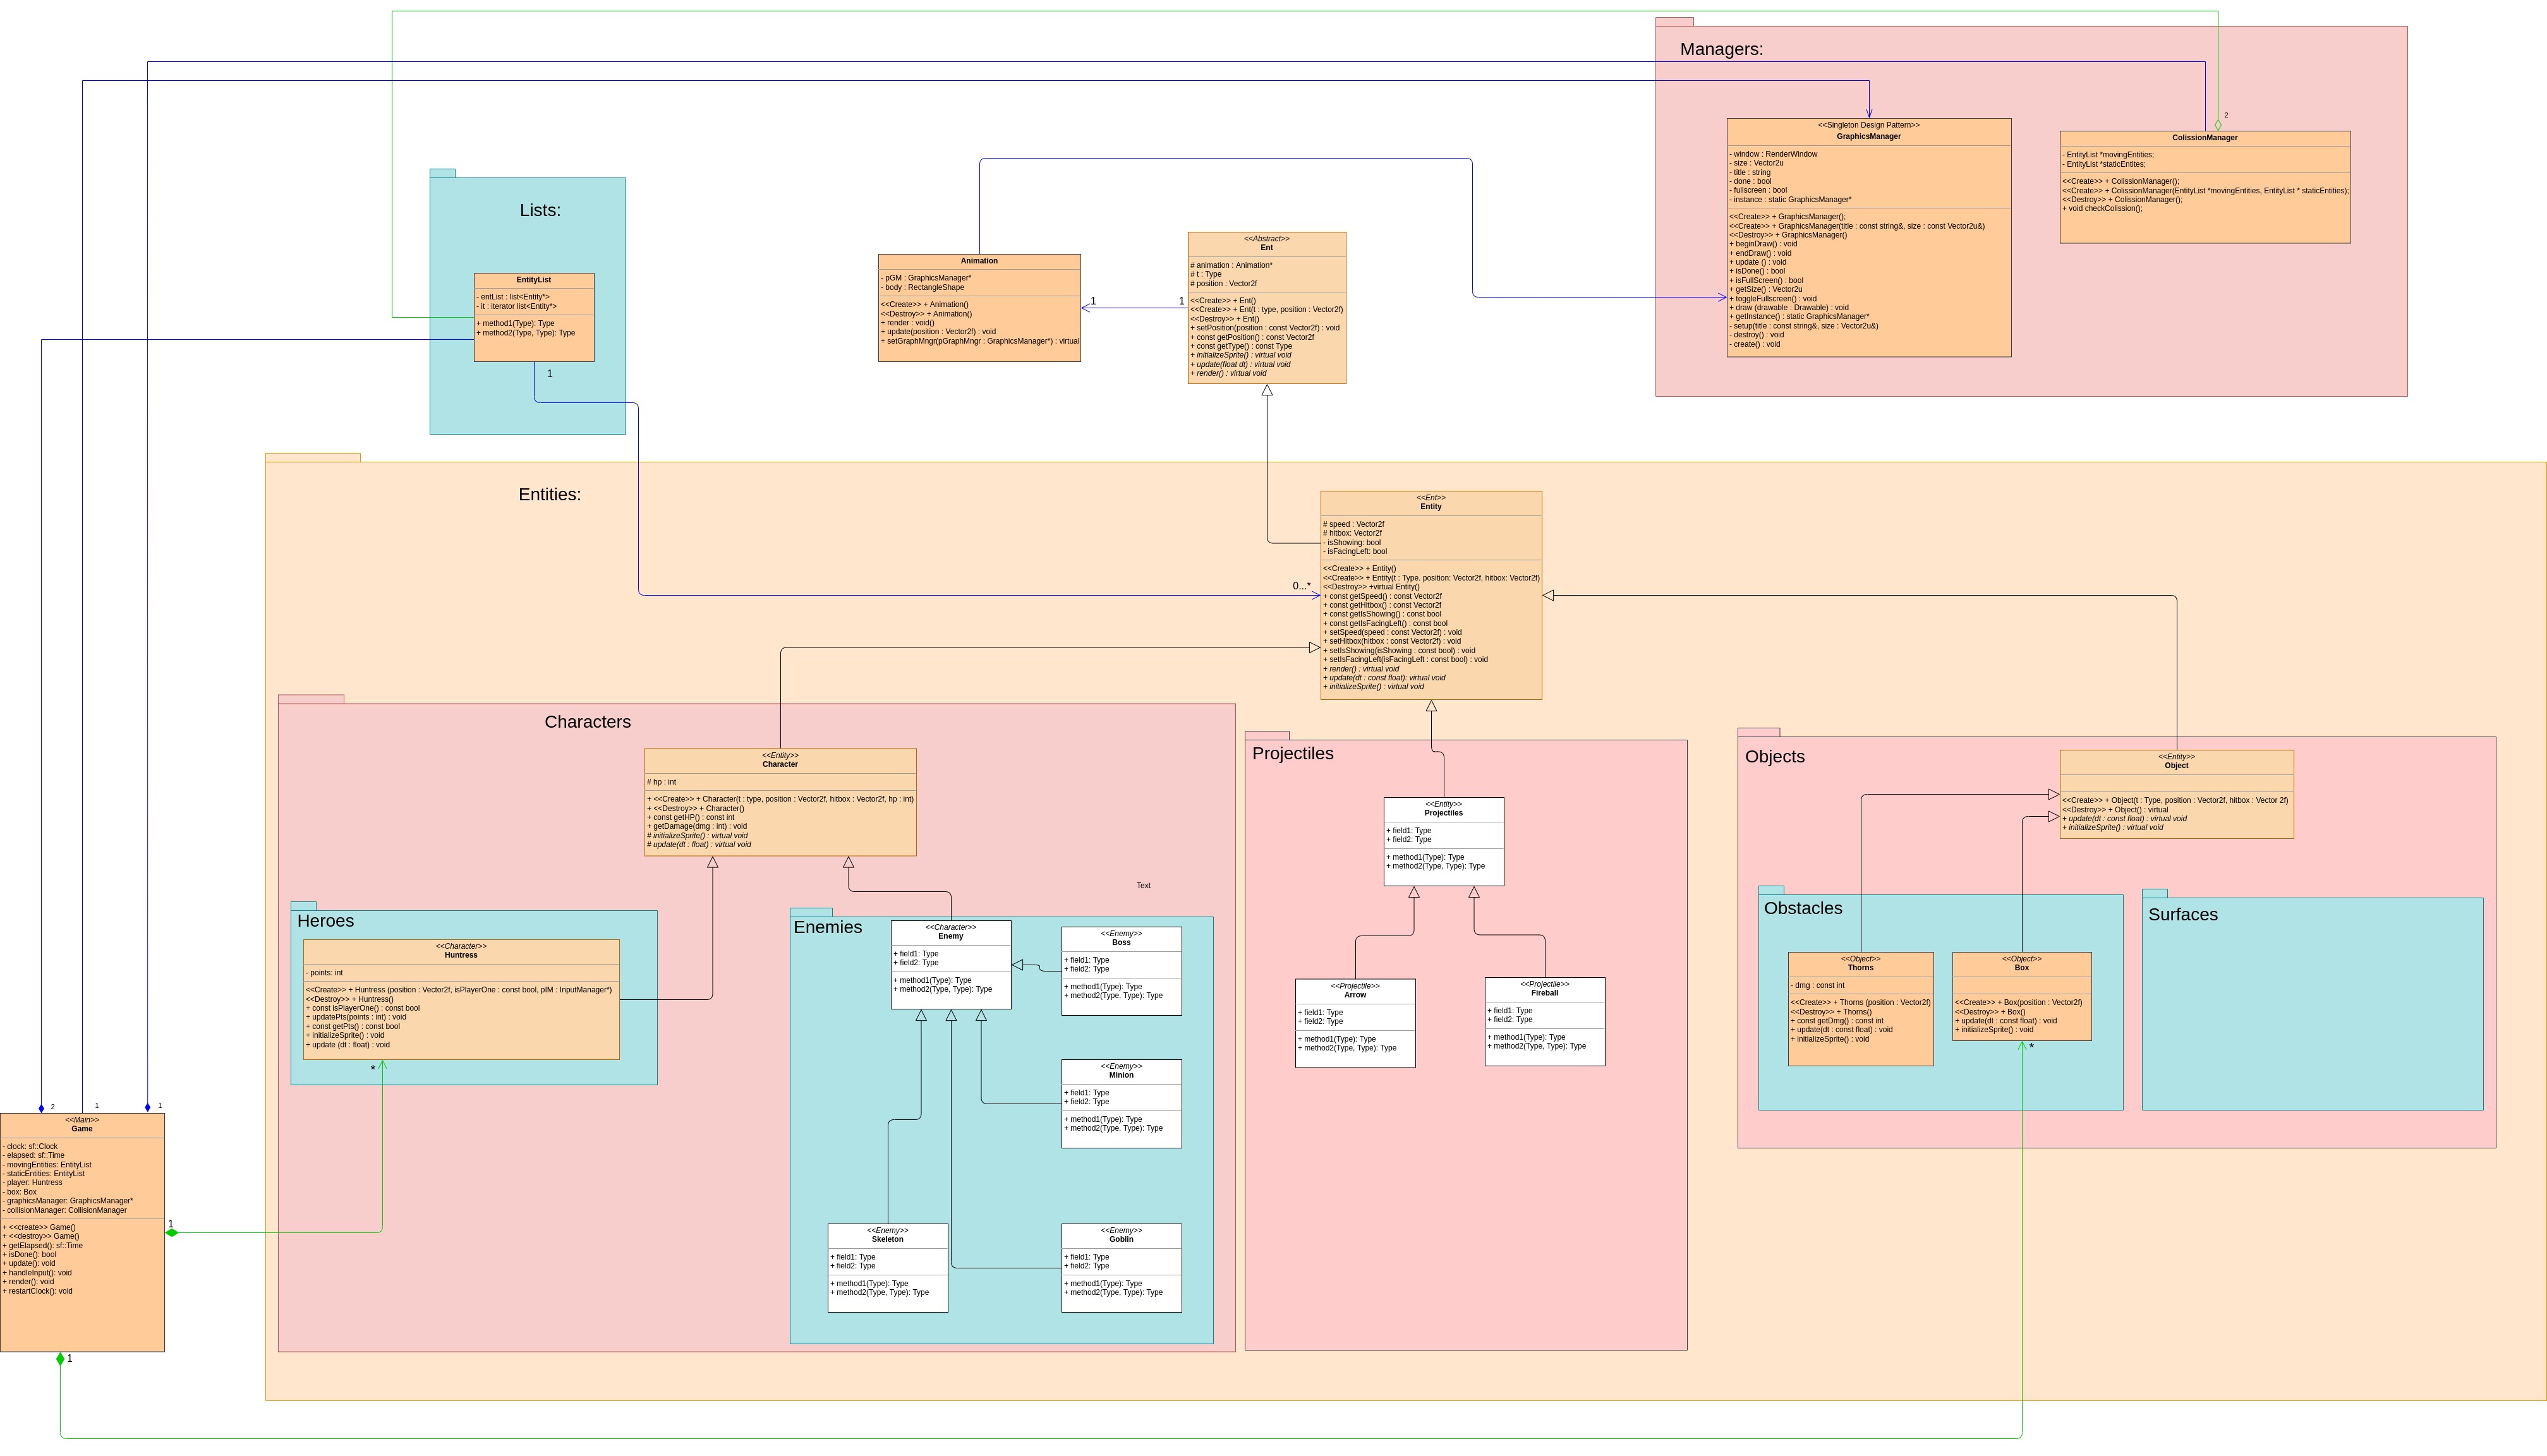Click '- clock: sf::Clock' in Game
The width and height of the screenshot is (2547, 1456).
[30, 1147]
